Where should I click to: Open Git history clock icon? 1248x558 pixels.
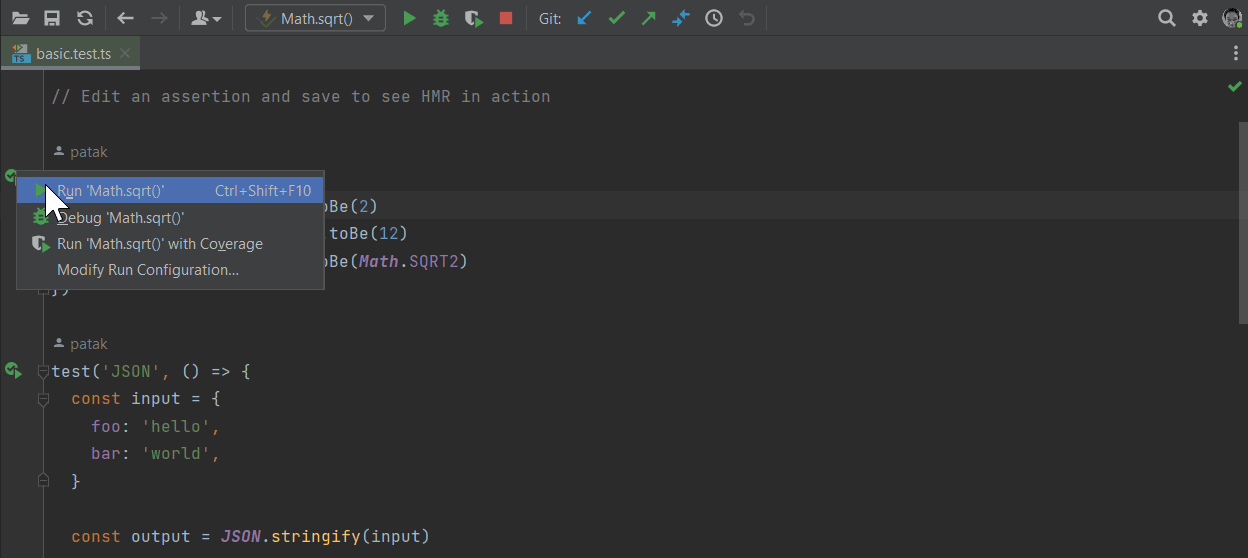[714, 18]
